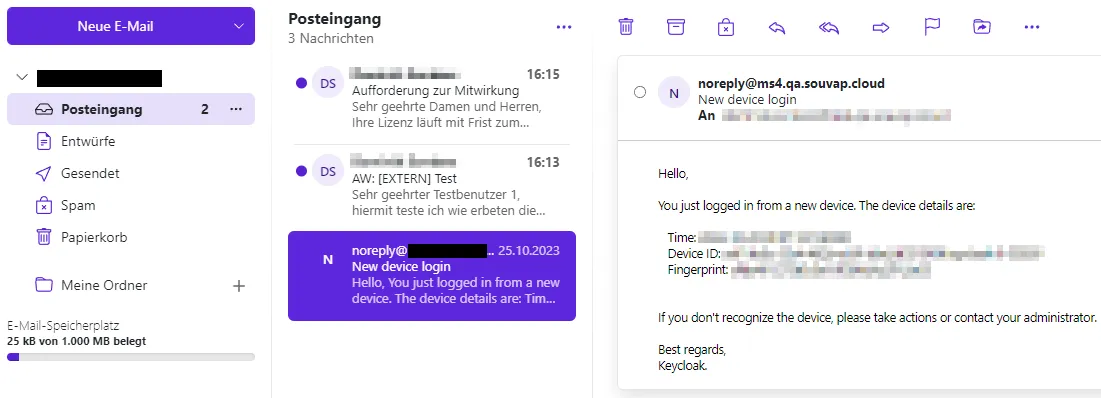Image resolution: width=1101 pixels, height=398 pixels.
Task: Click the 25.10.2023 date in message list
Action: click(x=529, y=251)
